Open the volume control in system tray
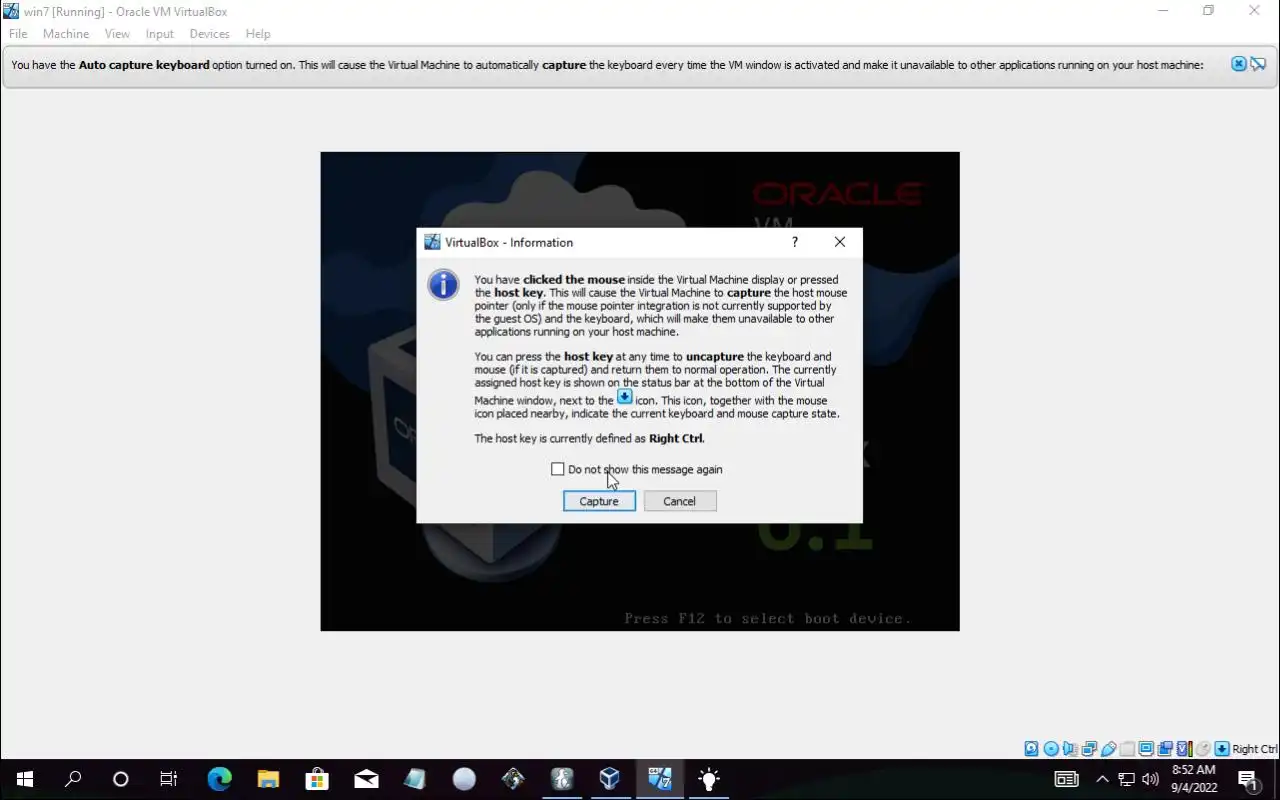Image resolution: width=1280 pixels, height=800 pixels. (1150, 779)
